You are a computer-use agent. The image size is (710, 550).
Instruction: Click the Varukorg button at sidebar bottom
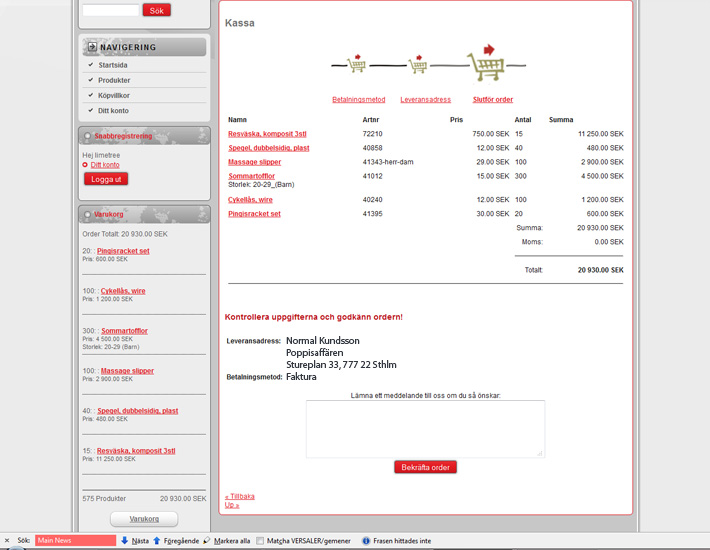pyautogui.click(x=144, y=519)
